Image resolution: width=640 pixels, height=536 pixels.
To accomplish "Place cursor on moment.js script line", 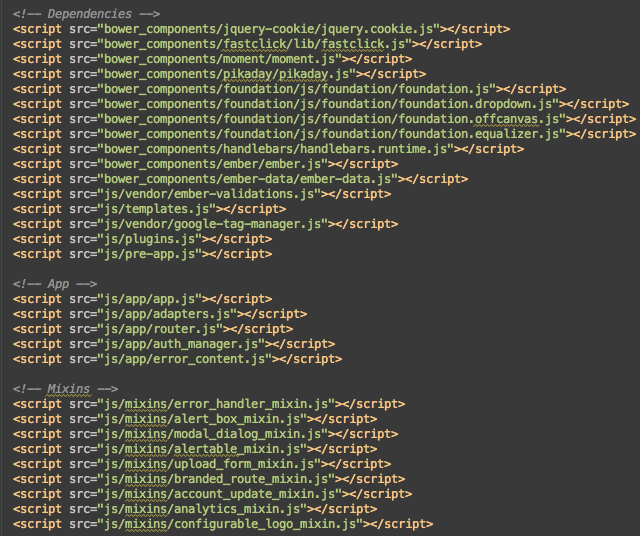I will coord(212,59).
